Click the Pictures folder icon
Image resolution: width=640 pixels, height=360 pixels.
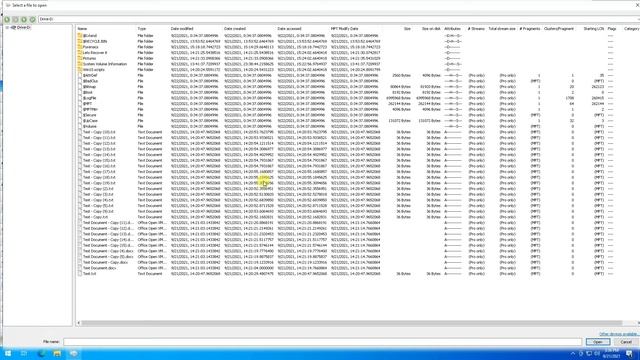click(80, 58)
